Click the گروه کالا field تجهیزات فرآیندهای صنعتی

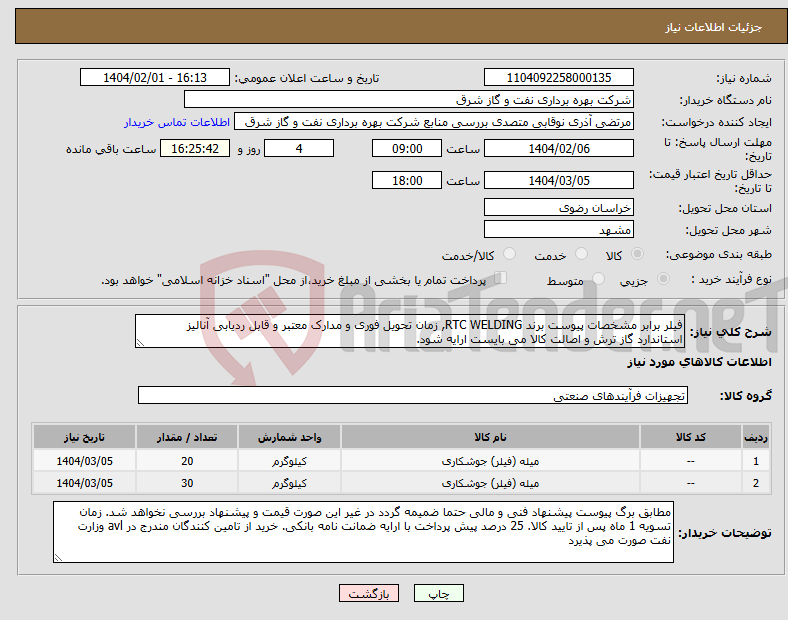tap(413, 395)
